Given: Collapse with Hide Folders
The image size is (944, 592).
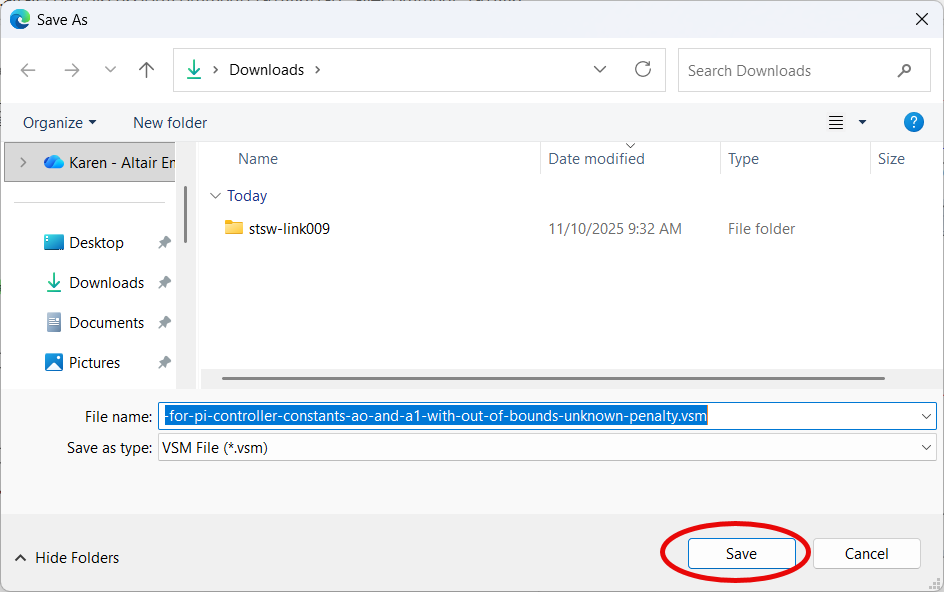Looking at the screenshot, I should click(66, 558).
